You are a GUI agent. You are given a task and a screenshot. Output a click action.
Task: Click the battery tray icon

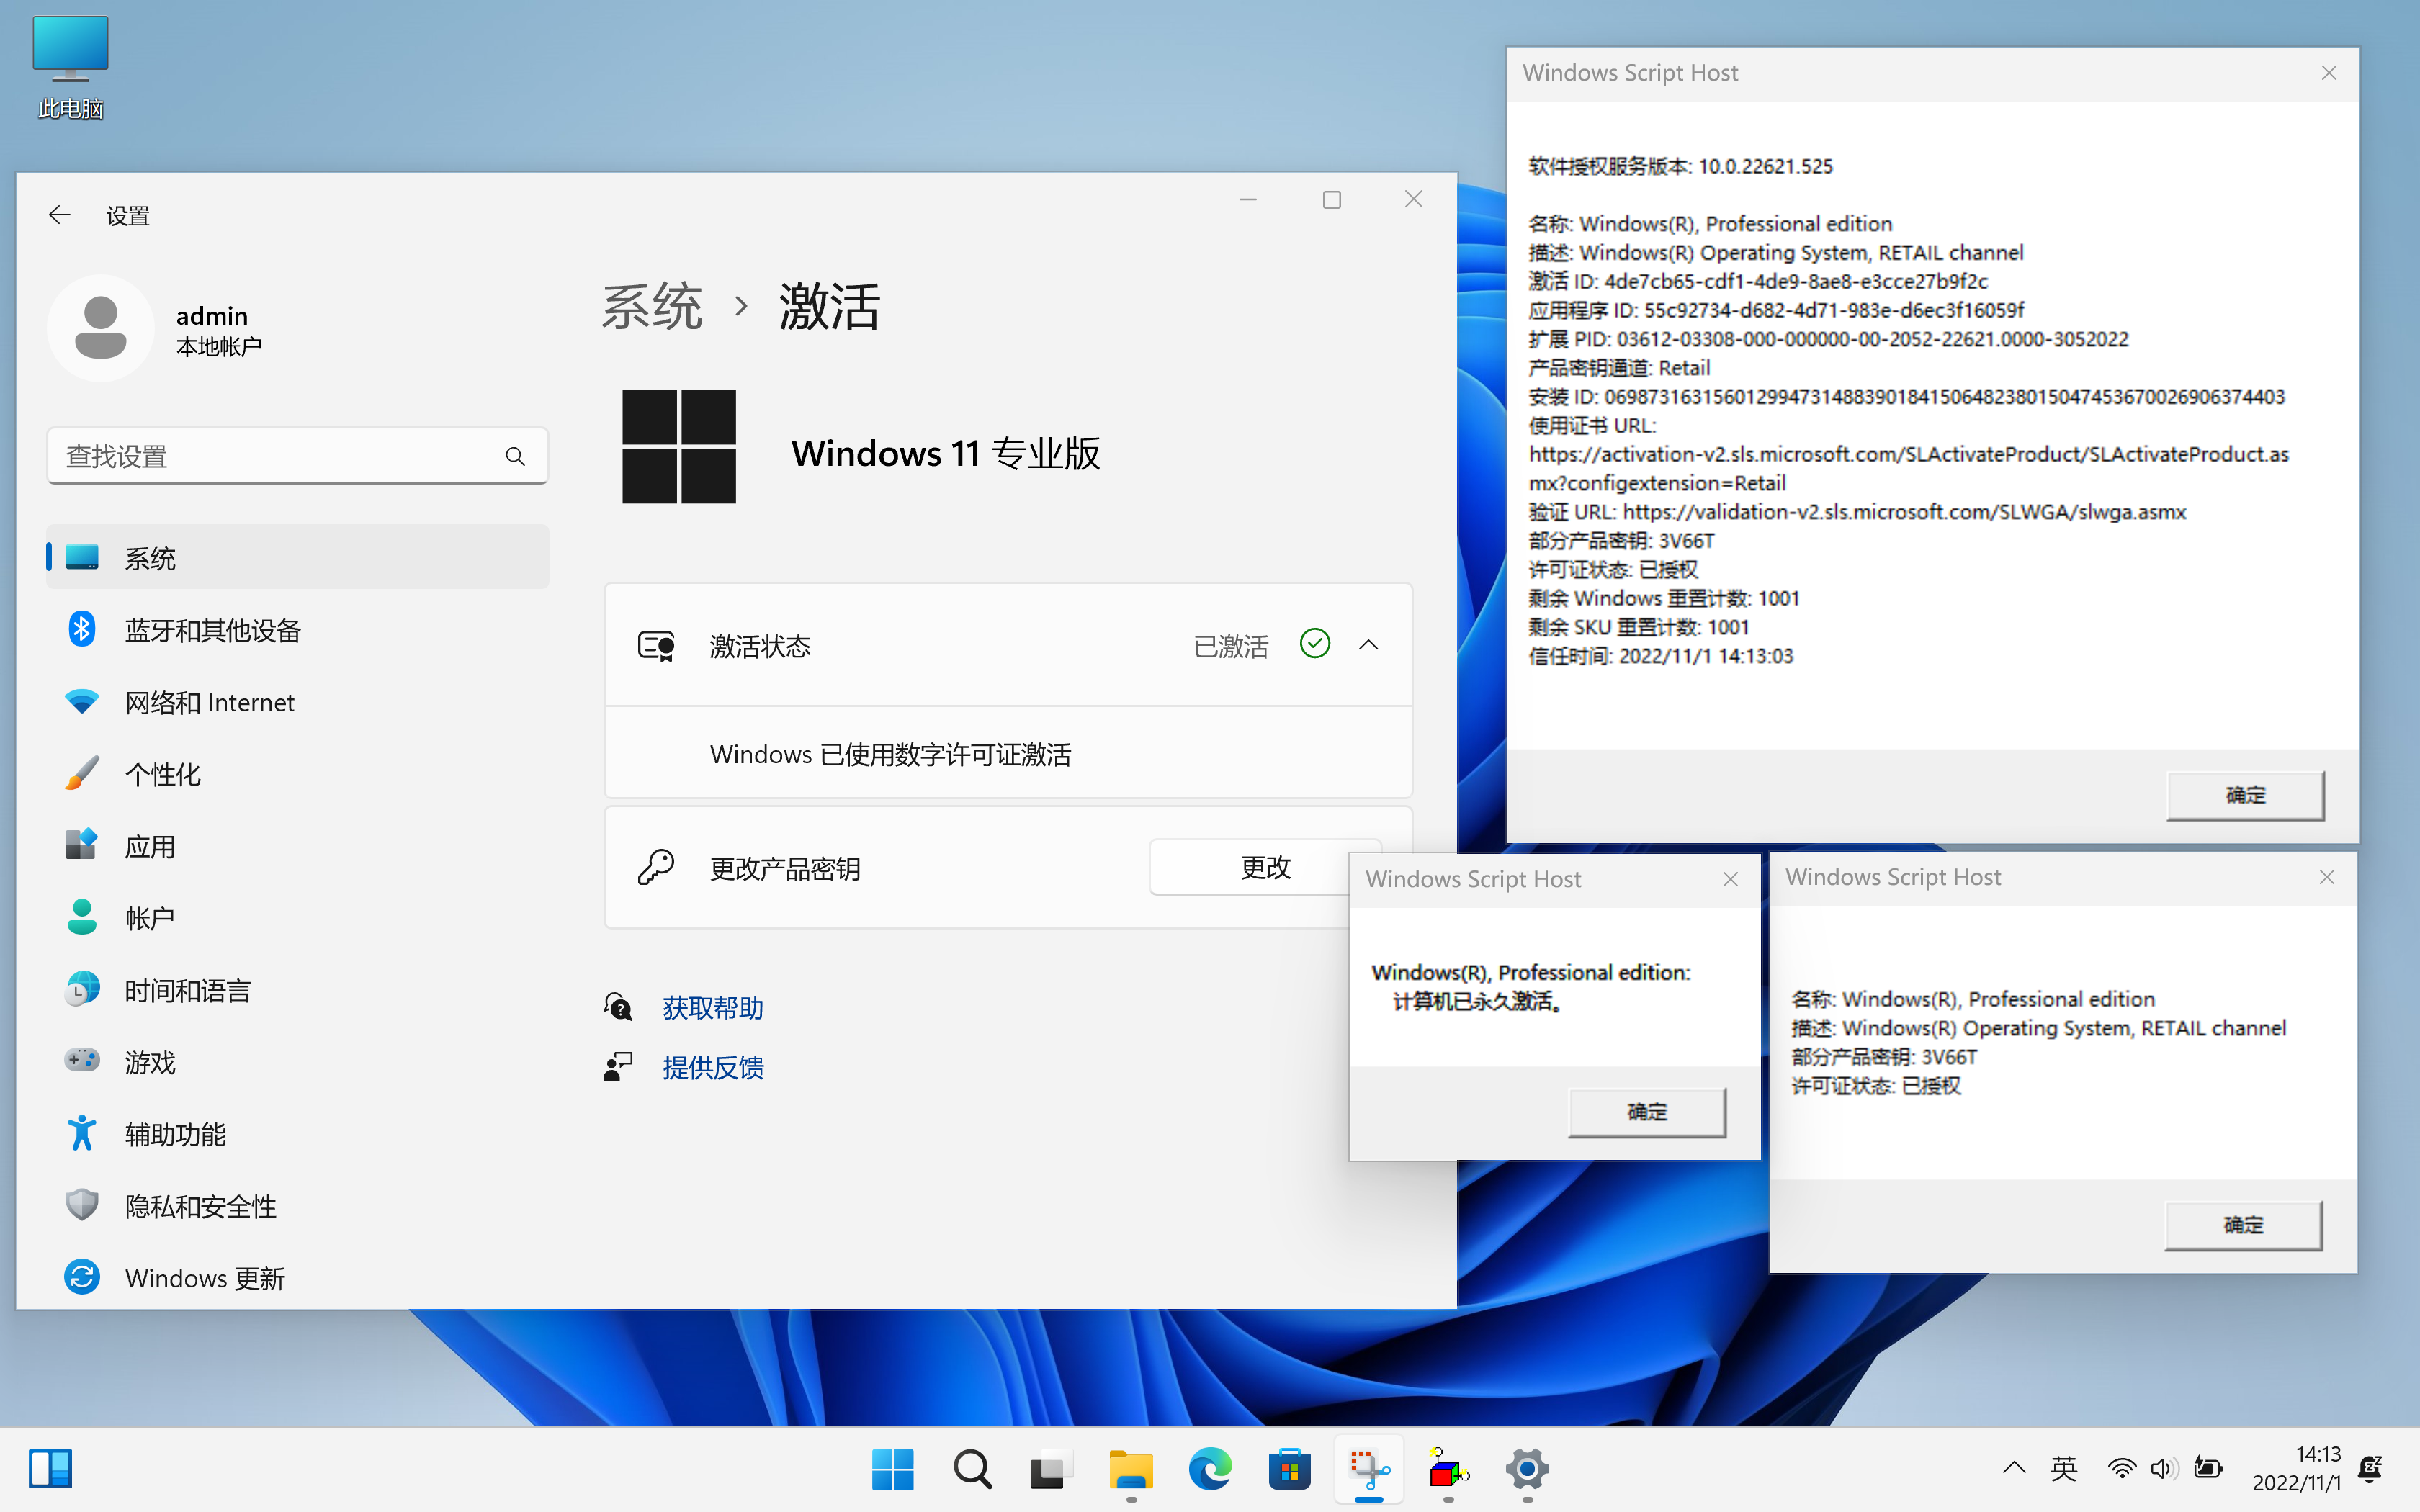click(2207, 1468)
